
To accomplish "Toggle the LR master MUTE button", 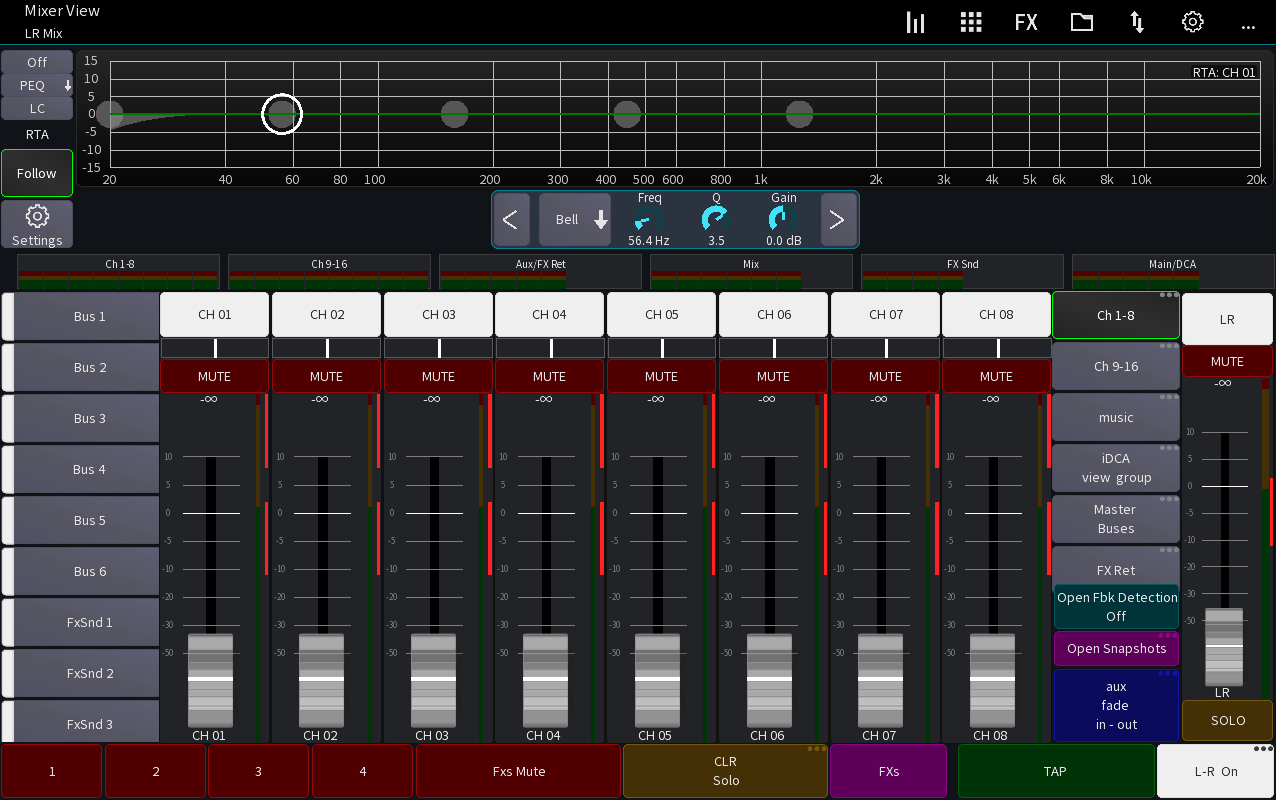I will [x=1227, y=361].
